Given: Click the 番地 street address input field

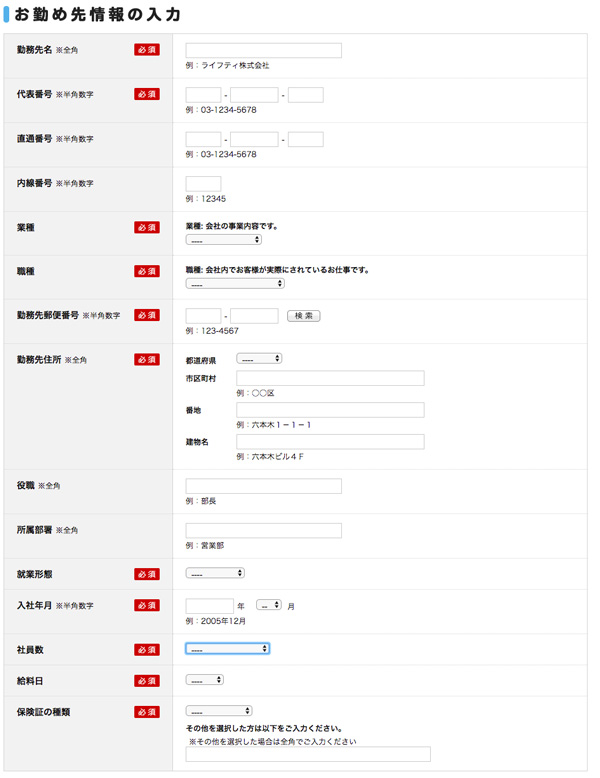Looking at the screenshot, I should pyautogui.click(x=330, y=410).
